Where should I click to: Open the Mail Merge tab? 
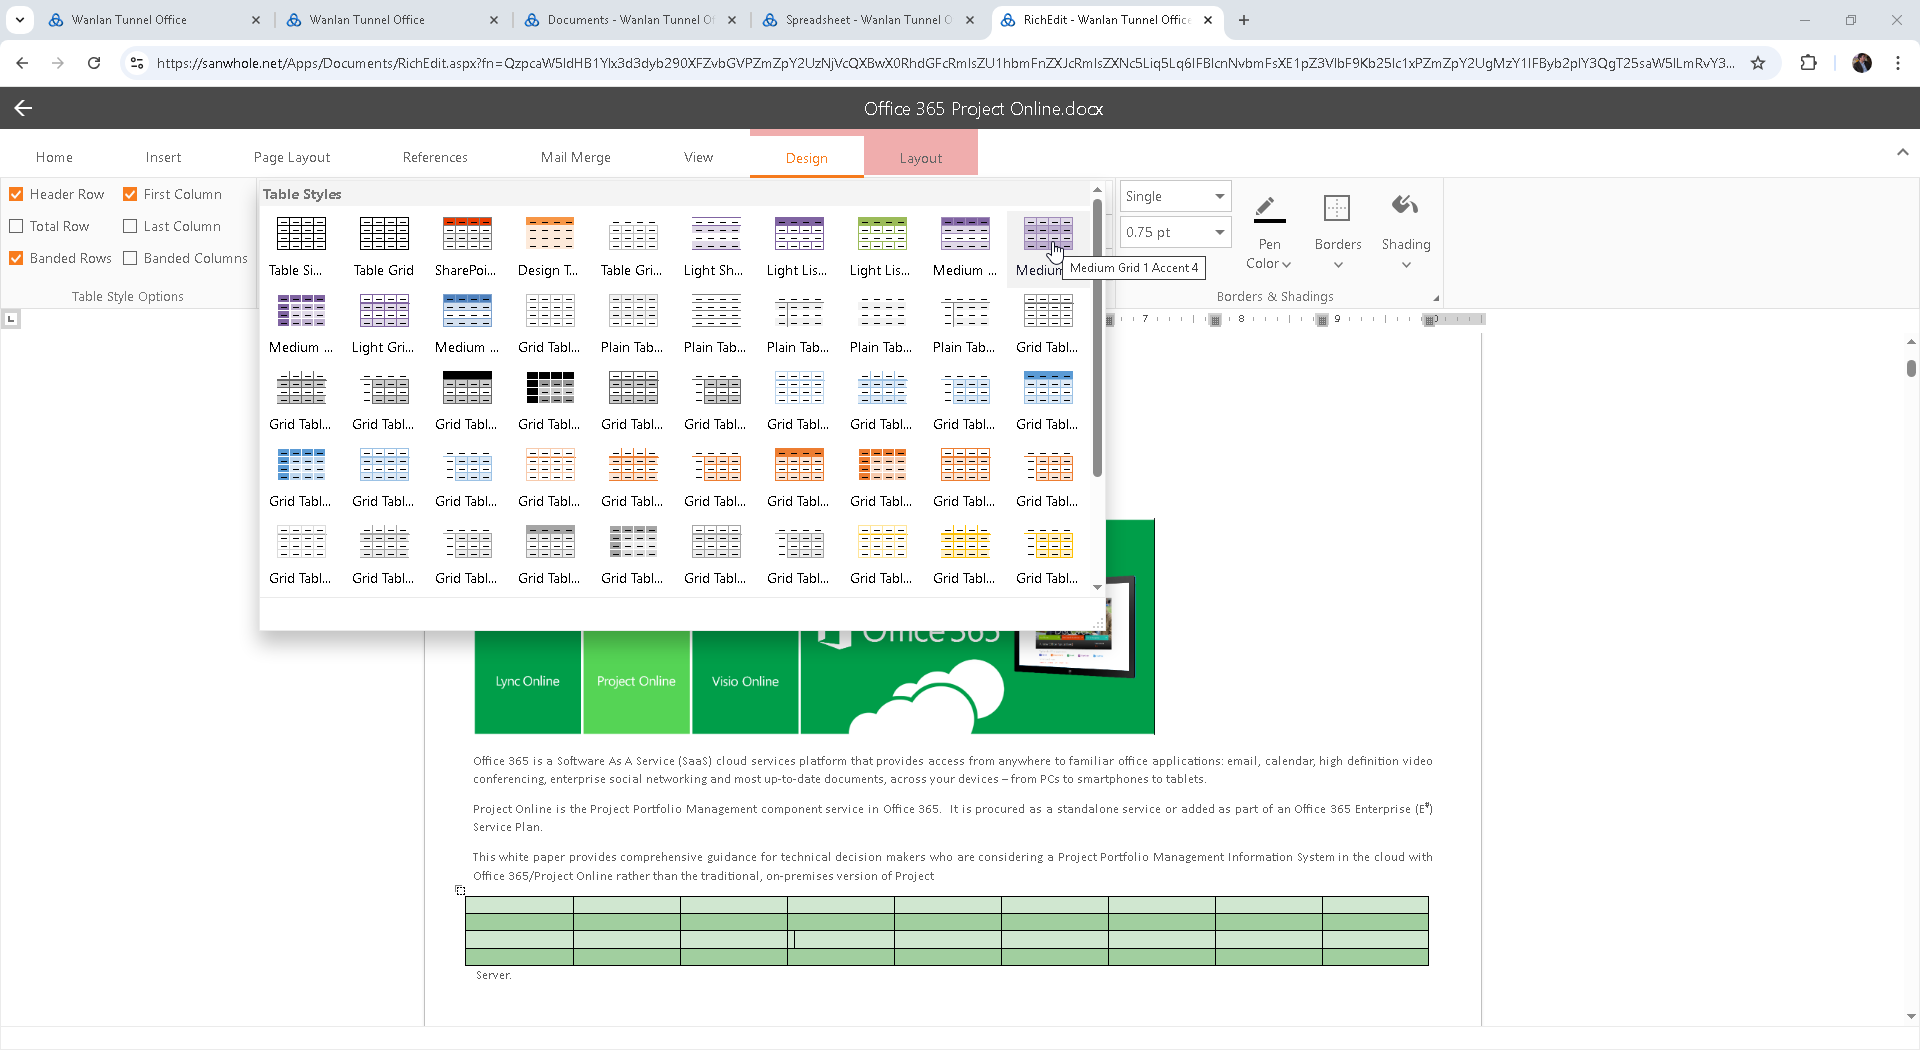(x=575, y=157)
